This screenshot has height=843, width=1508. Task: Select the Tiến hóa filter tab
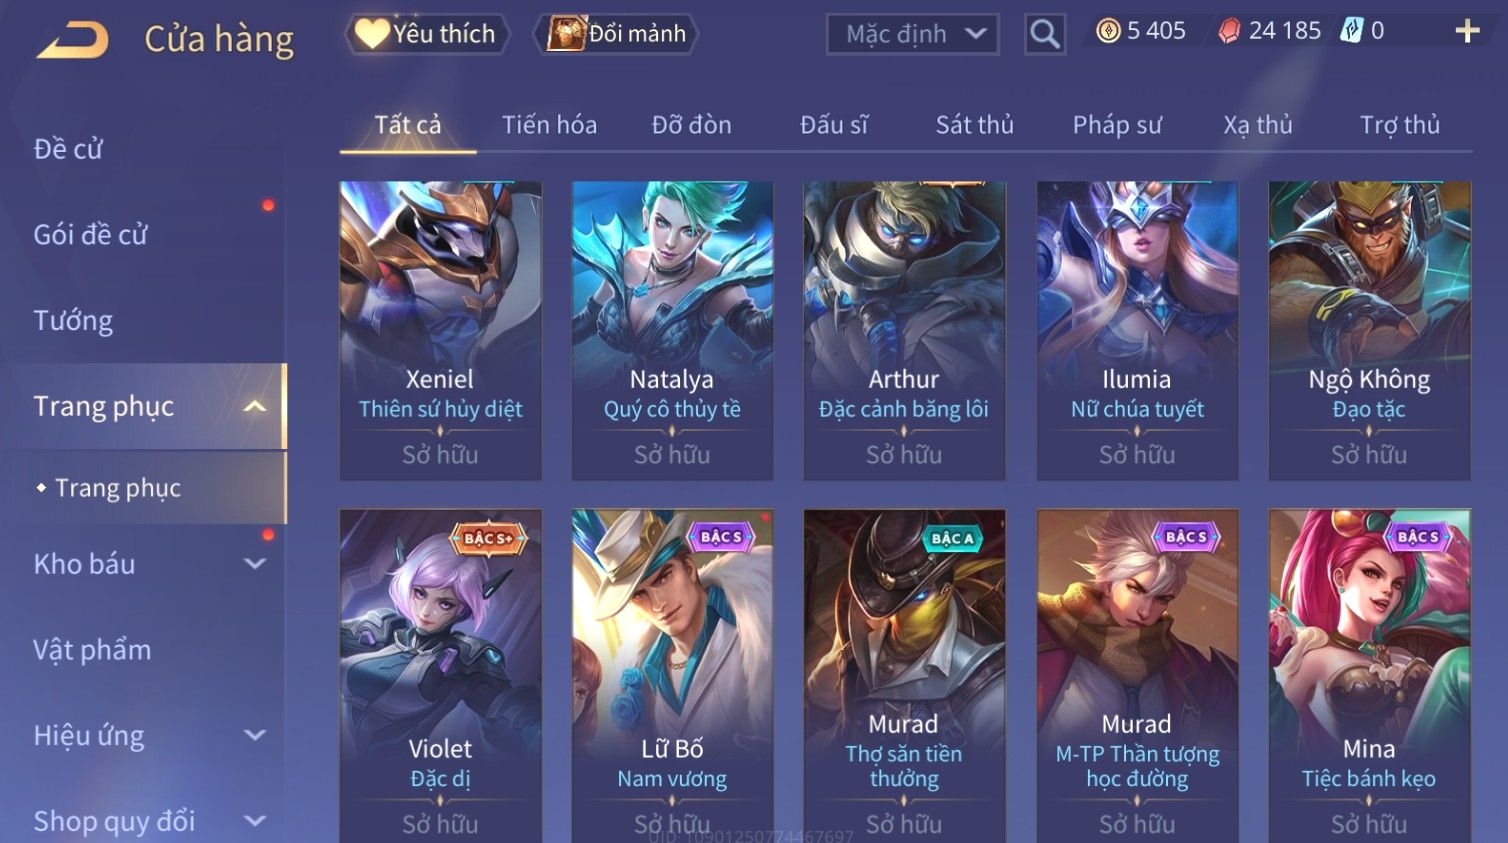click(549, 125)
